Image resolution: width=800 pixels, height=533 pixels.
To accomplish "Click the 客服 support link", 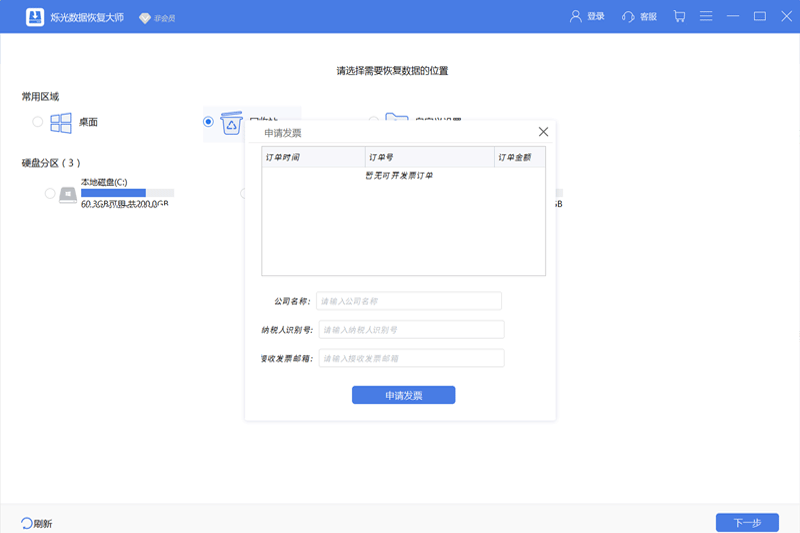I will coord(648,17).
